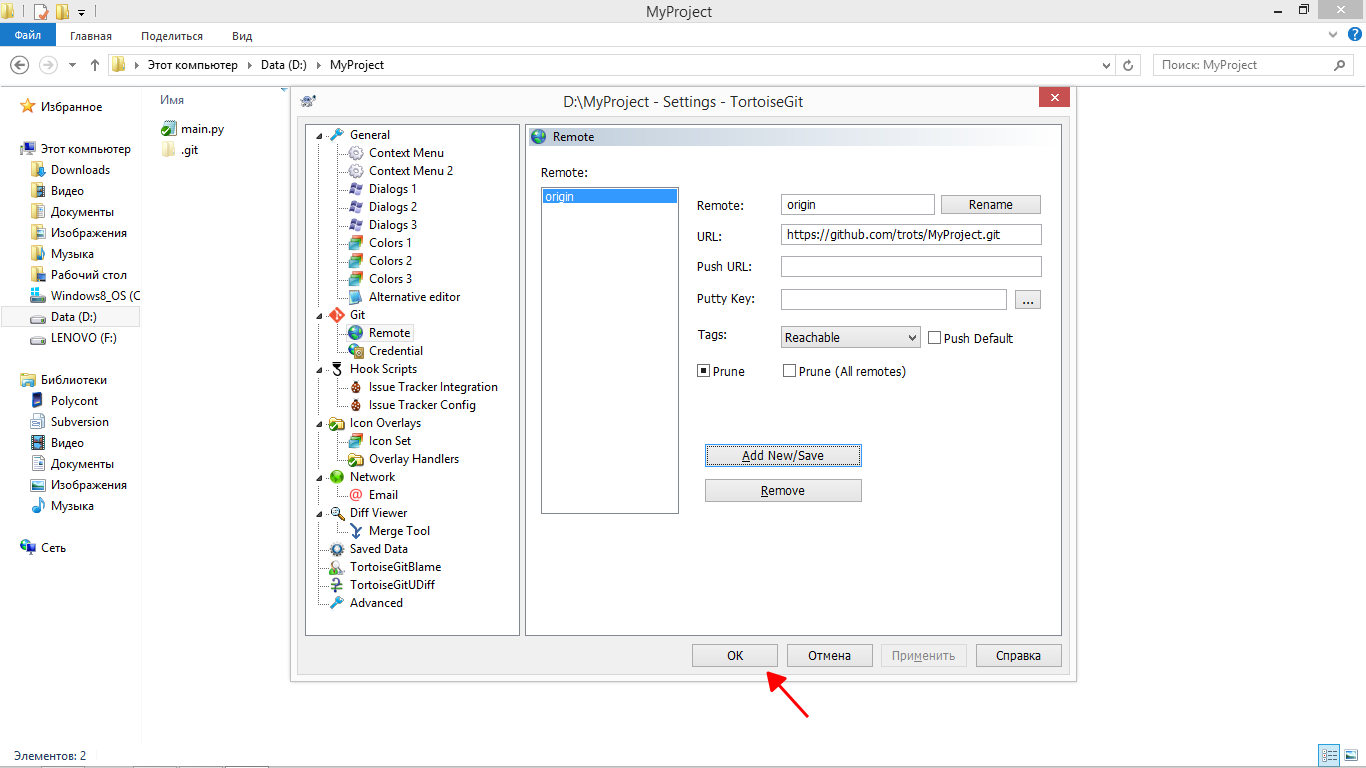Click the Colors 3 palette icon
Image resolution: width=1366 pixels, height=768 pixels.
[x=356, y=279]
